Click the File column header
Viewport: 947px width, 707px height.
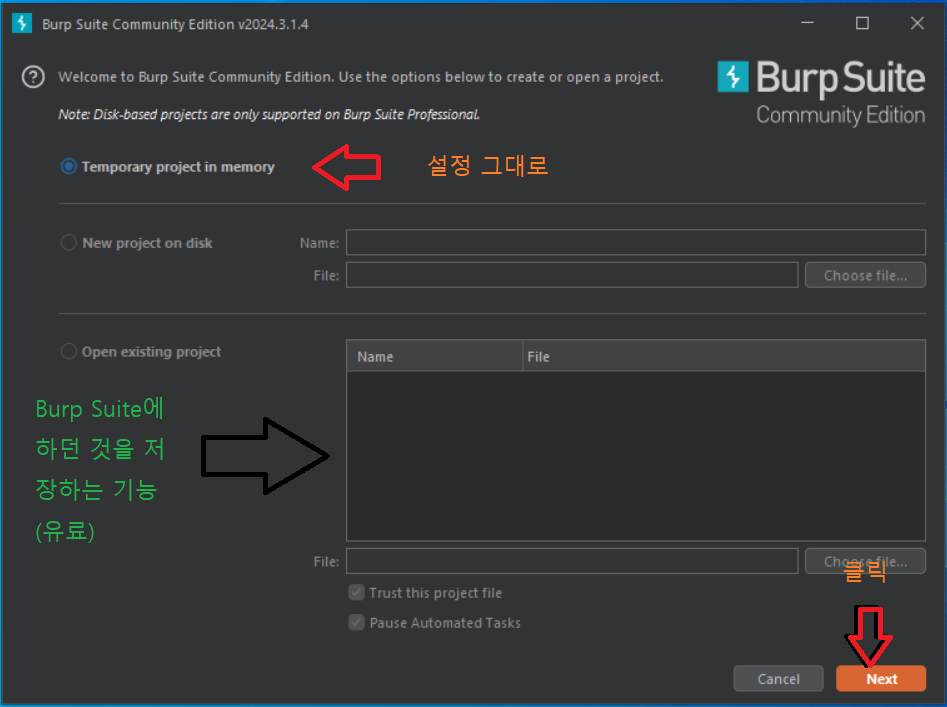coord(724,356)
